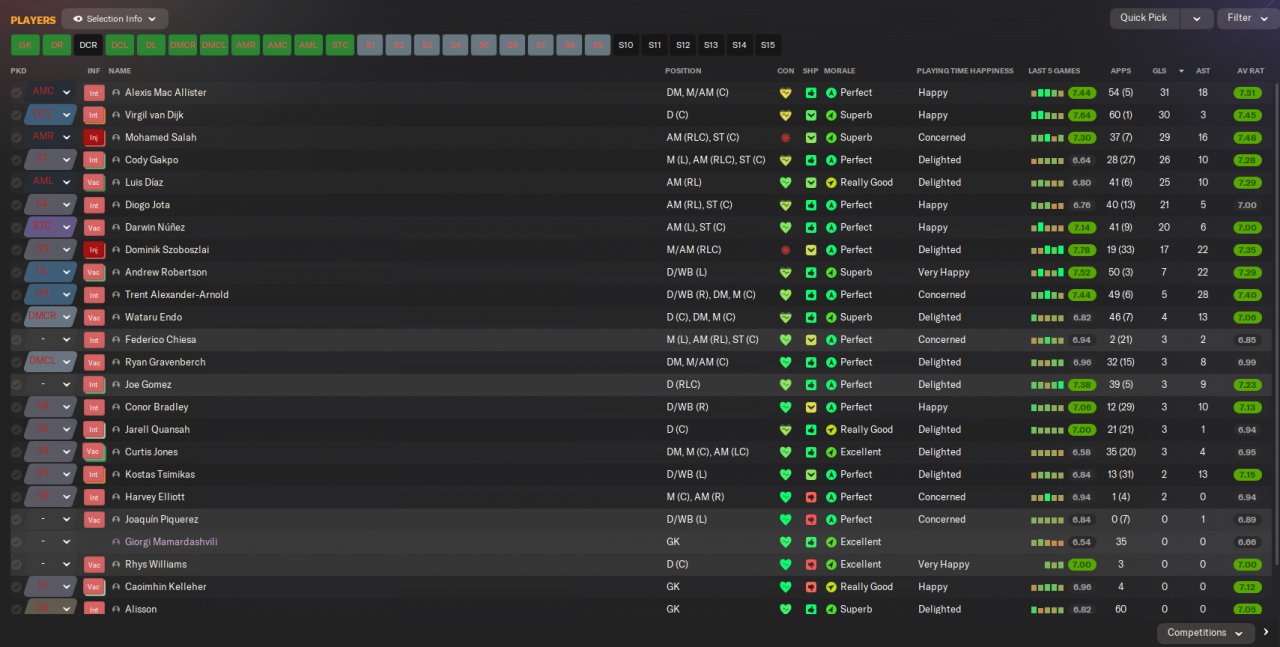Click Int status badge for Alexis Mac Allister
1280x647 pixels.
point(94,93)
